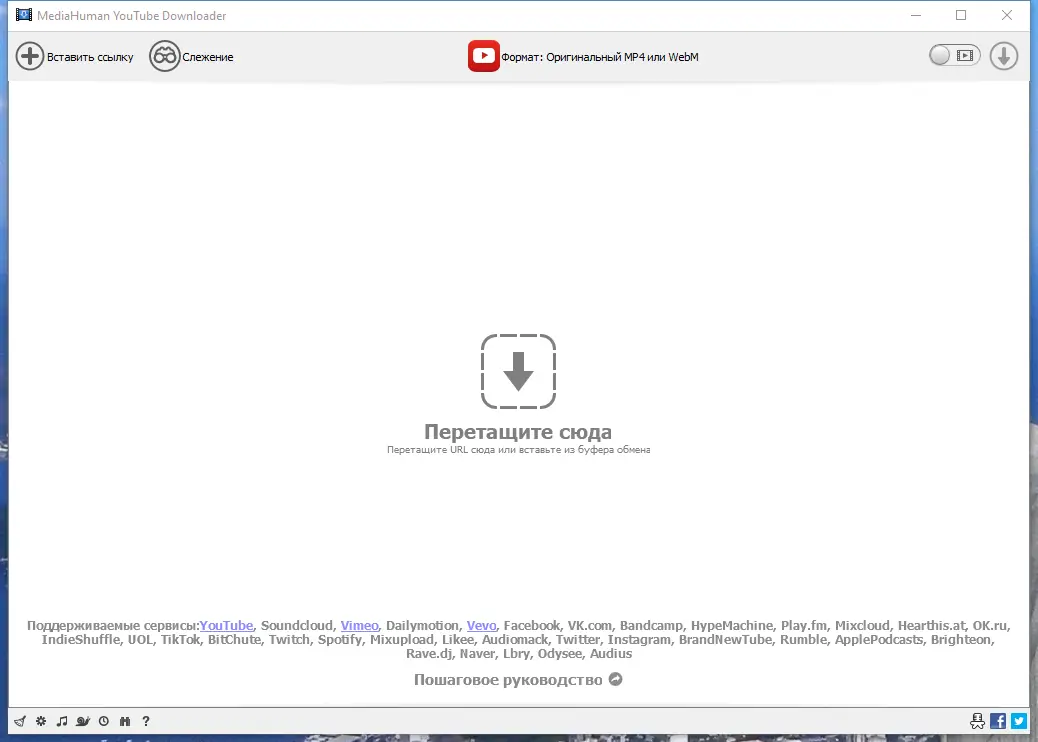Click the start all downloads arrow button

click(1004, 56)
